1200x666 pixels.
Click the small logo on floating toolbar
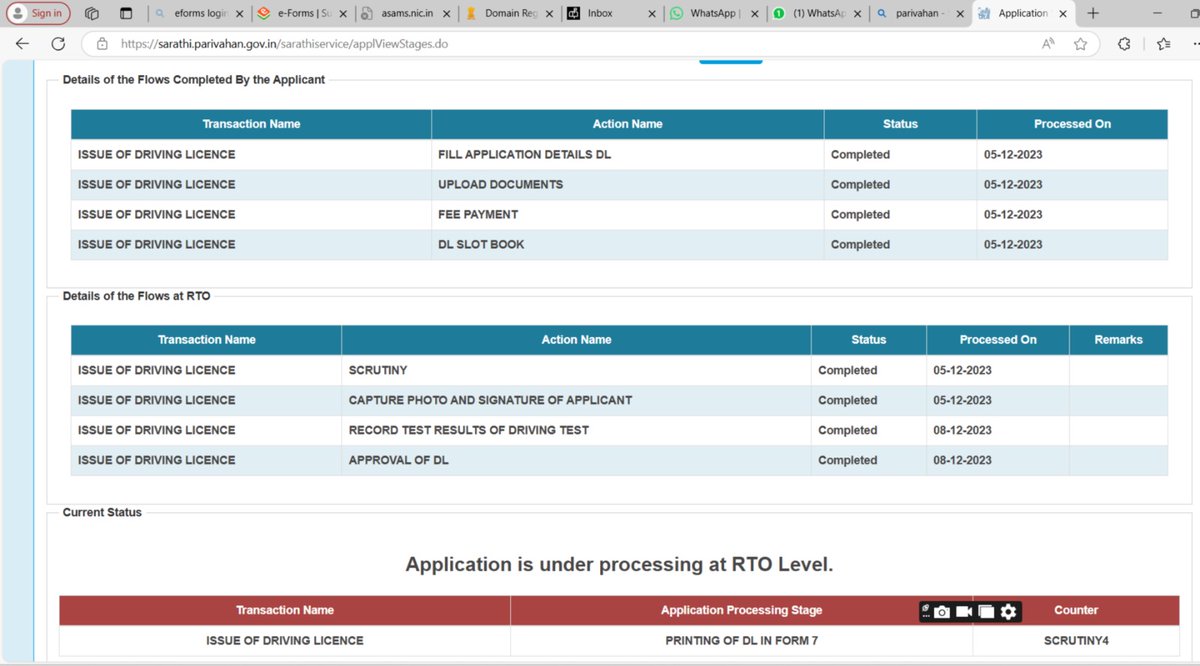pyautogui.click(x=926, y=609)
